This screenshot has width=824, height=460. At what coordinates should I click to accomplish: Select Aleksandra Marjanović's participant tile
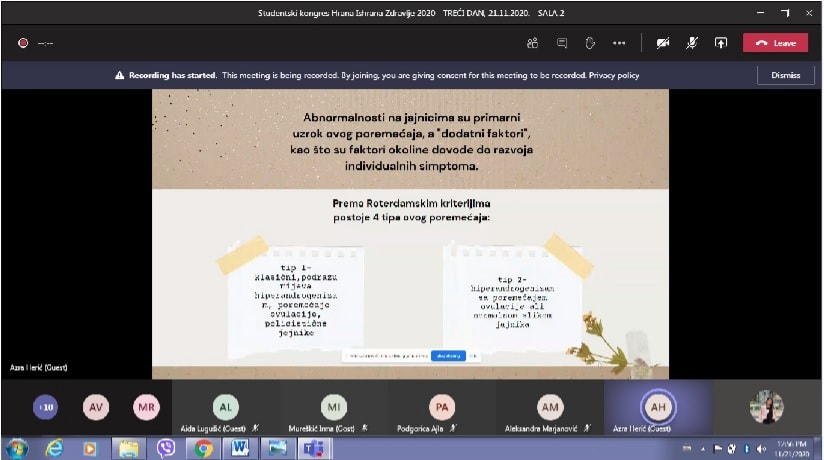point(550,407)
